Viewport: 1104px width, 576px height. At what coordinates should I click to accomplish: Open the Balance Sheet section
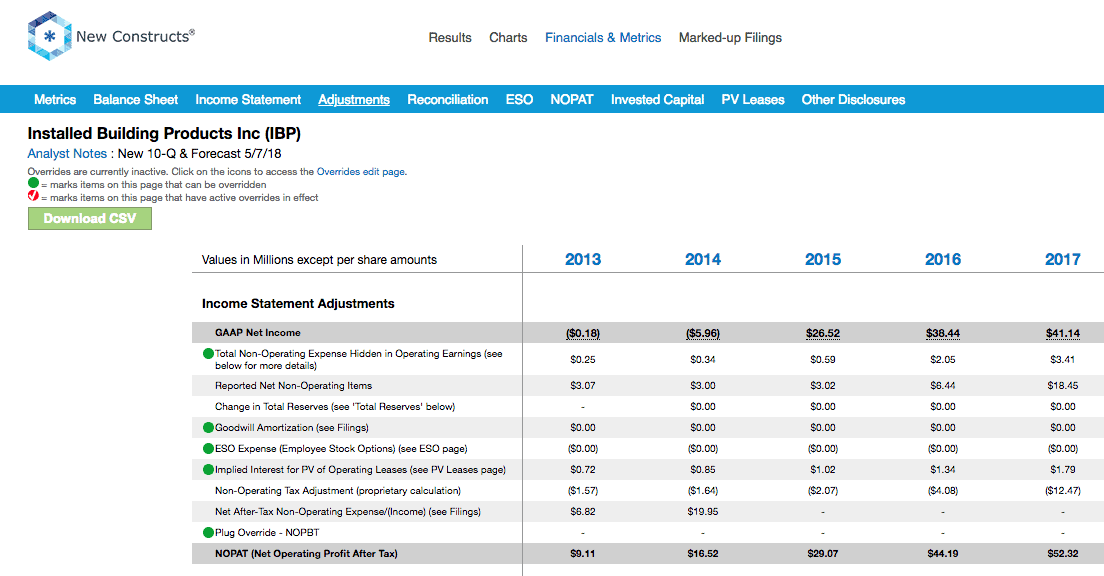pyautogui.click(x=136, y=99)
